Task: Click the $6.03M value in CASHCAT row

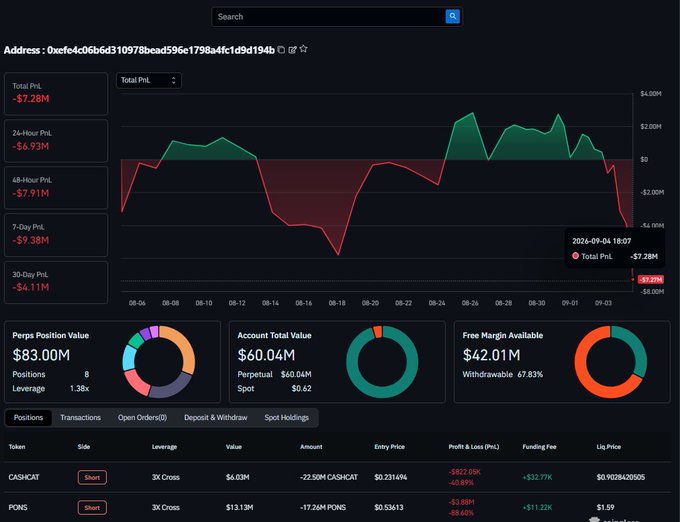Action: point(238,477)
